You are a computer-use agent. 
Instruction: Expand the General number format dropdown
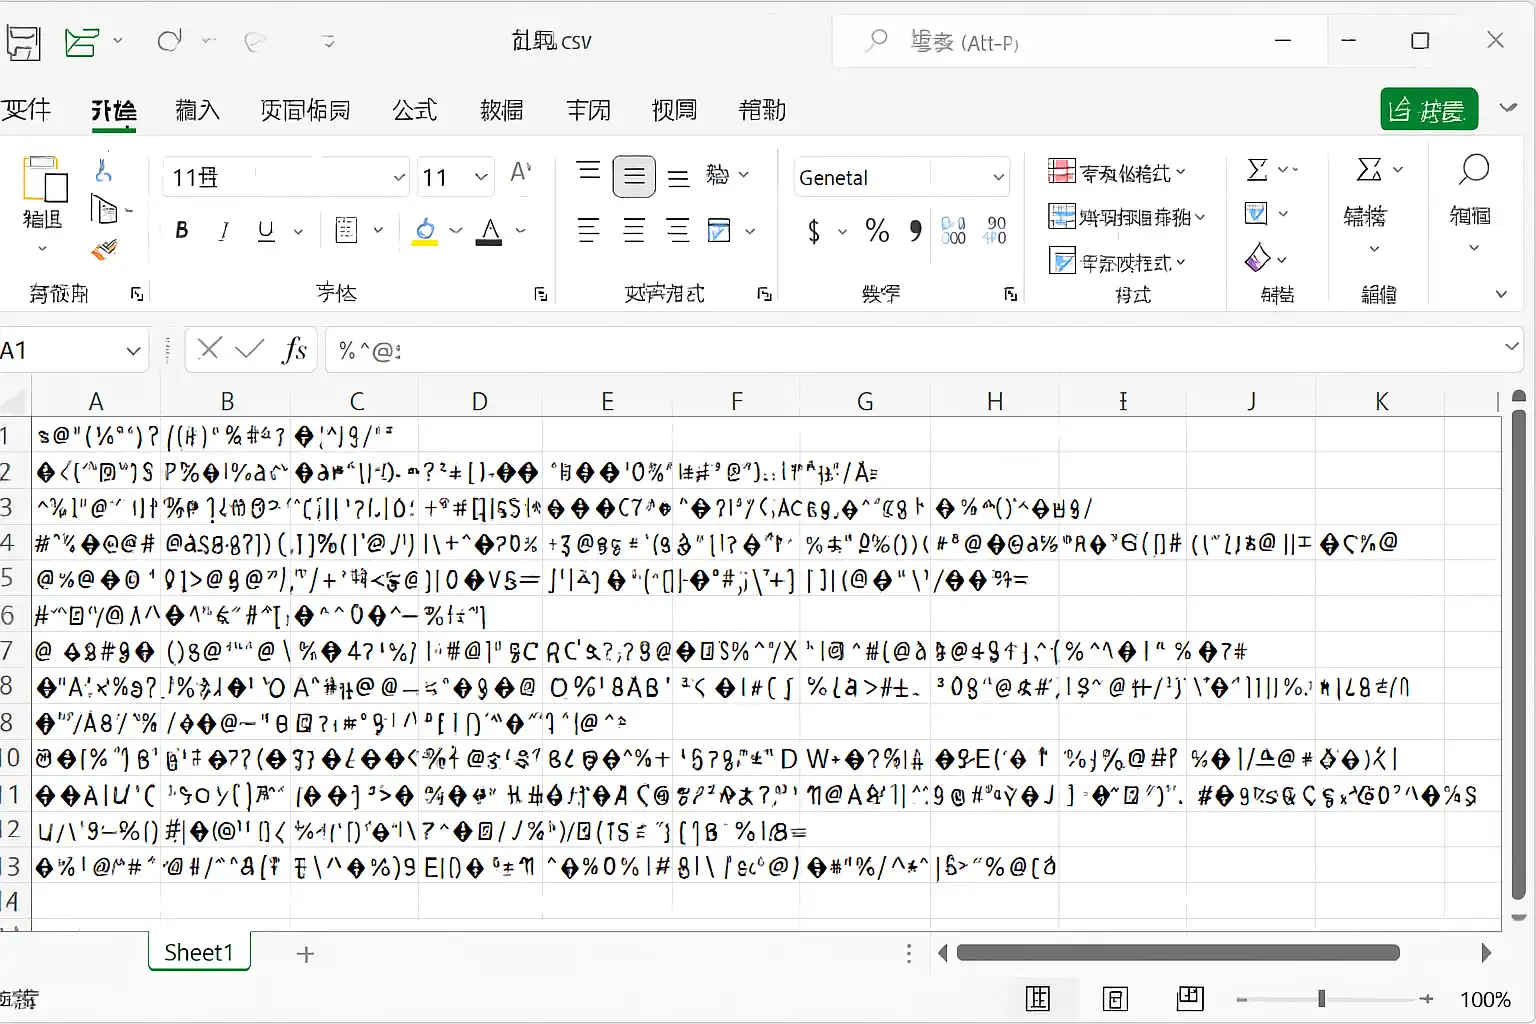pos(998,178)
